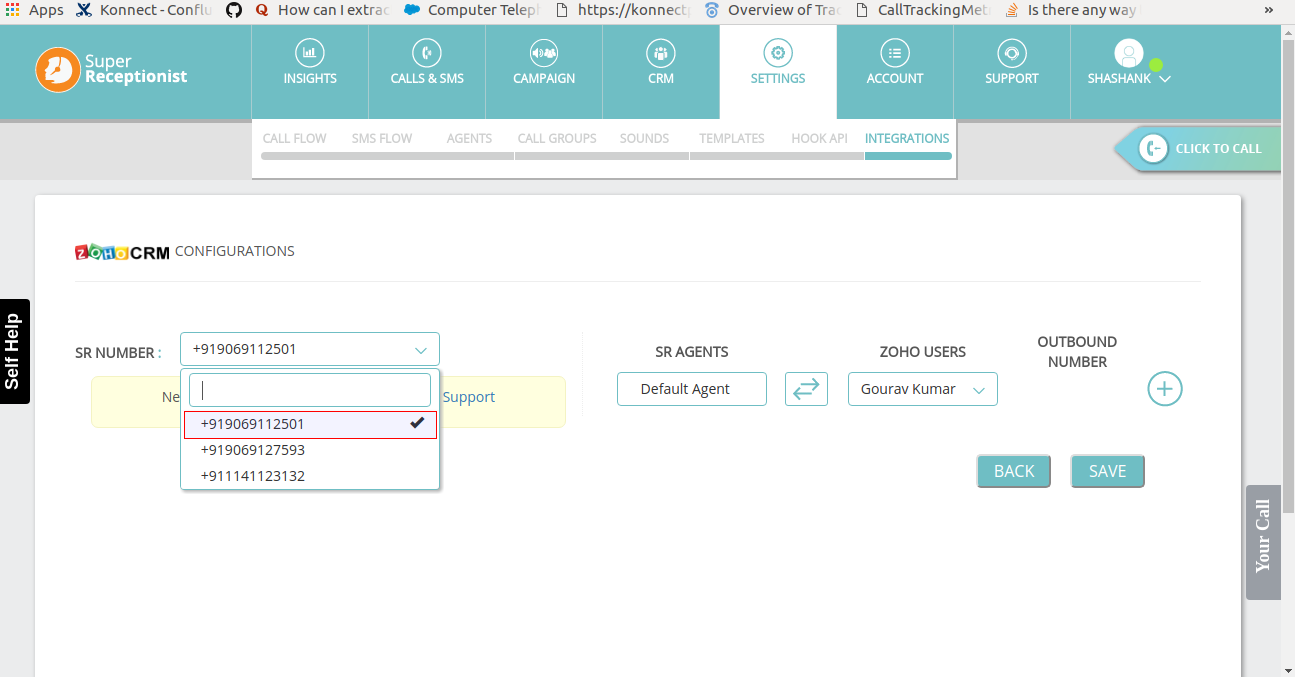Image resolution: width=1295 pixels, height=677 pixels.
Task: Open the Insights section icon
Action: (310, 53)
